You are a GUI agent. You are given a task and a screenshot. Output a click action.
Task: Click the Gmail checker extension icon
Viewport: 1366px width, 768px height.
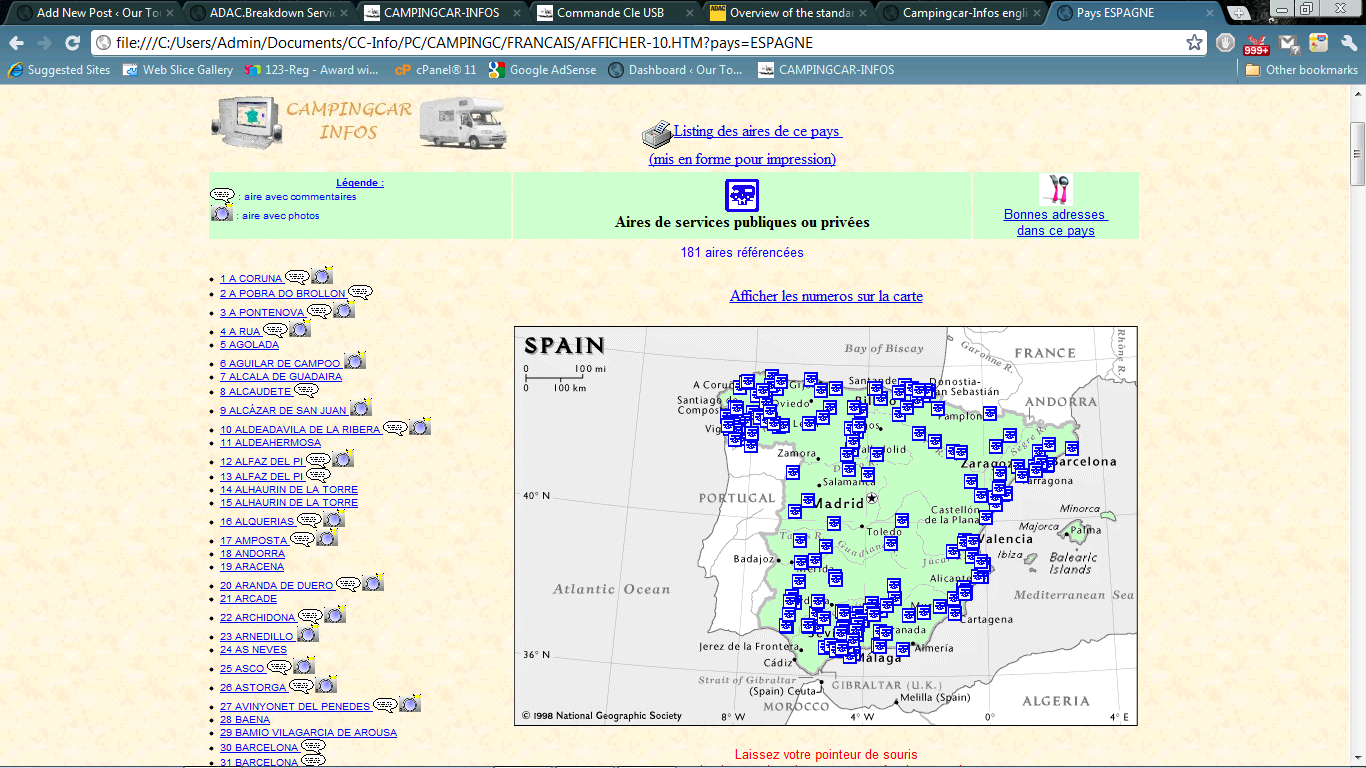click(x=1288, y=43)
